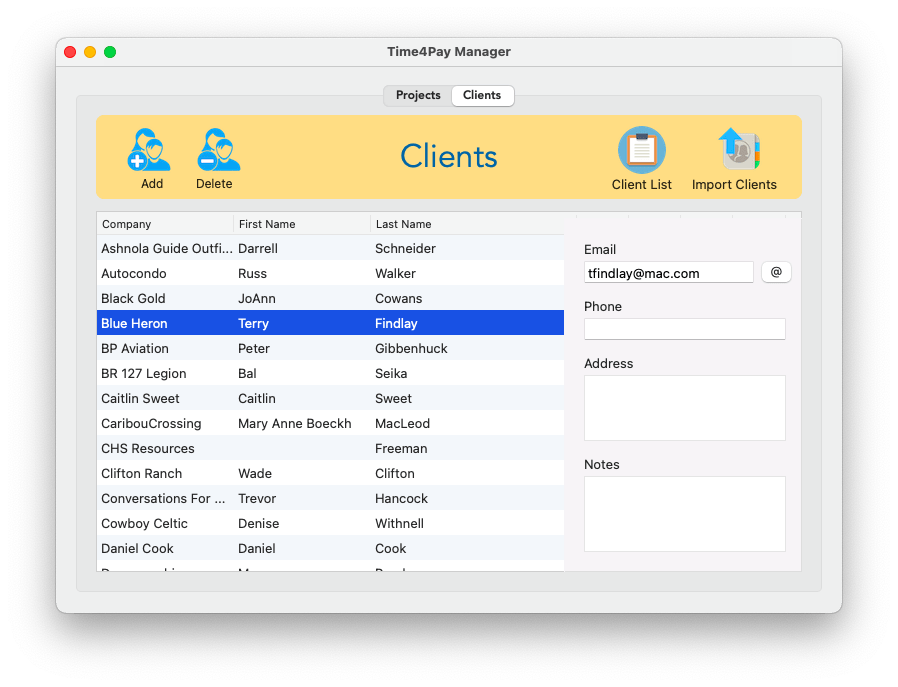Click last name Cowans
The width and height of the screenshot is (898, 687).
[x=399, y=298]
